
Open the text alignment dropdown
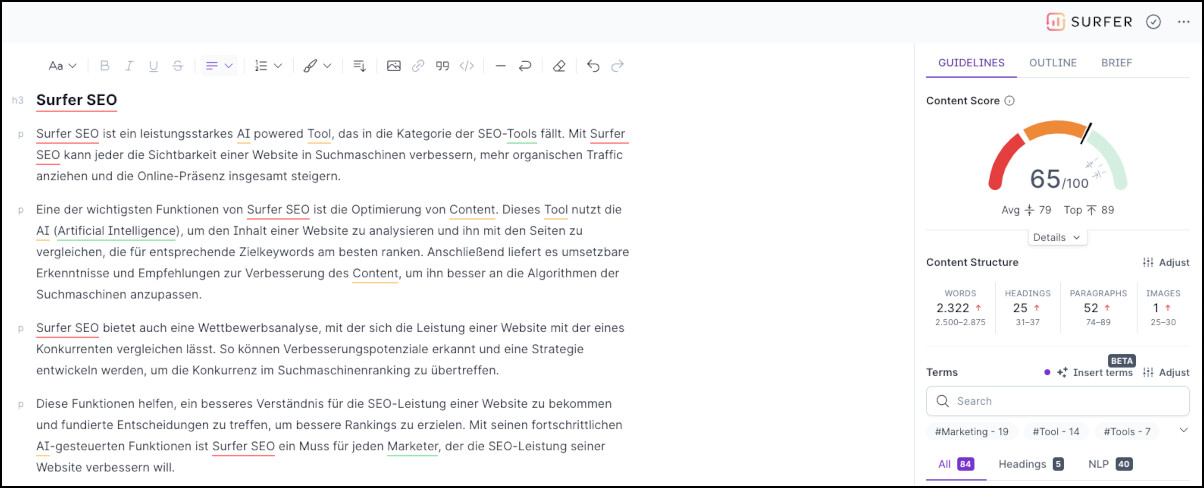(219, 66)
